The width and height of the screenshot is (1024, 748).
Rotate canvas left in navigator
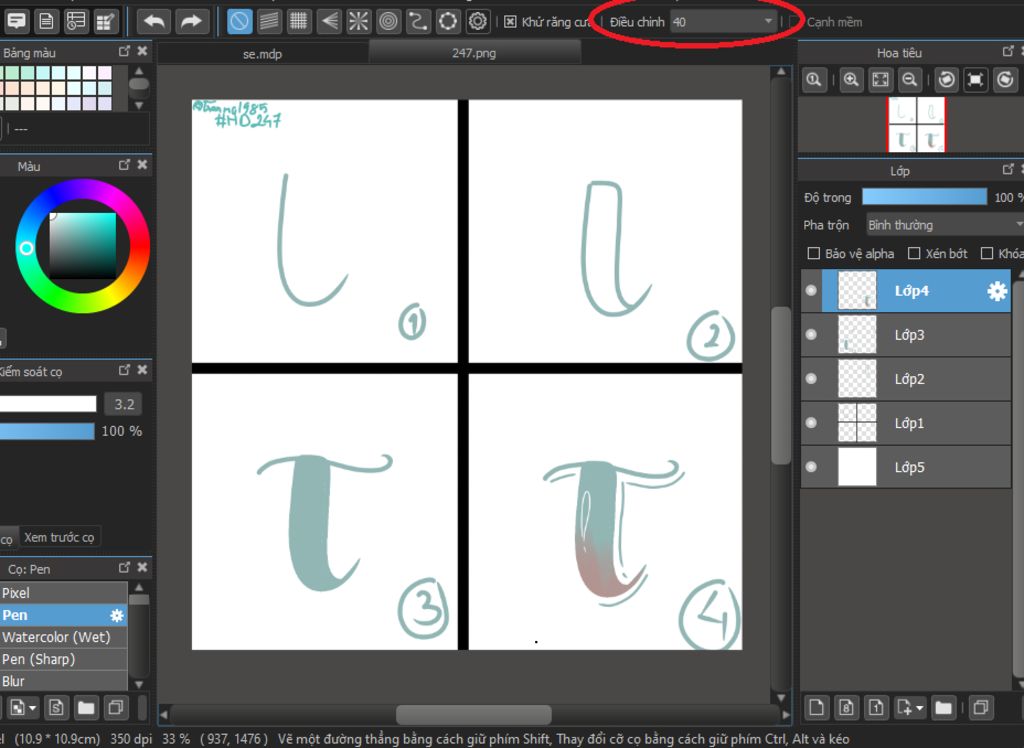pos(946,80)
